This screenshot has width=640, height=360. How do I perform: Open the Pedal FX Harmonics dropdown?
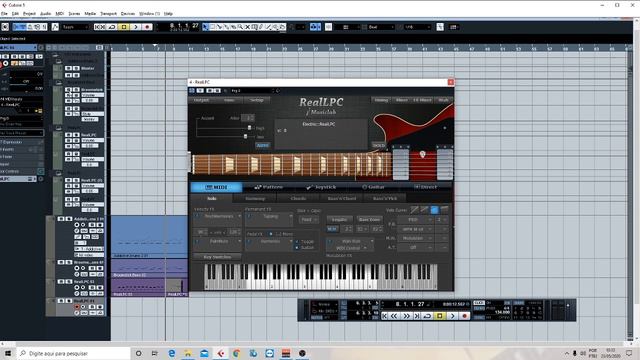click(269, 242)
